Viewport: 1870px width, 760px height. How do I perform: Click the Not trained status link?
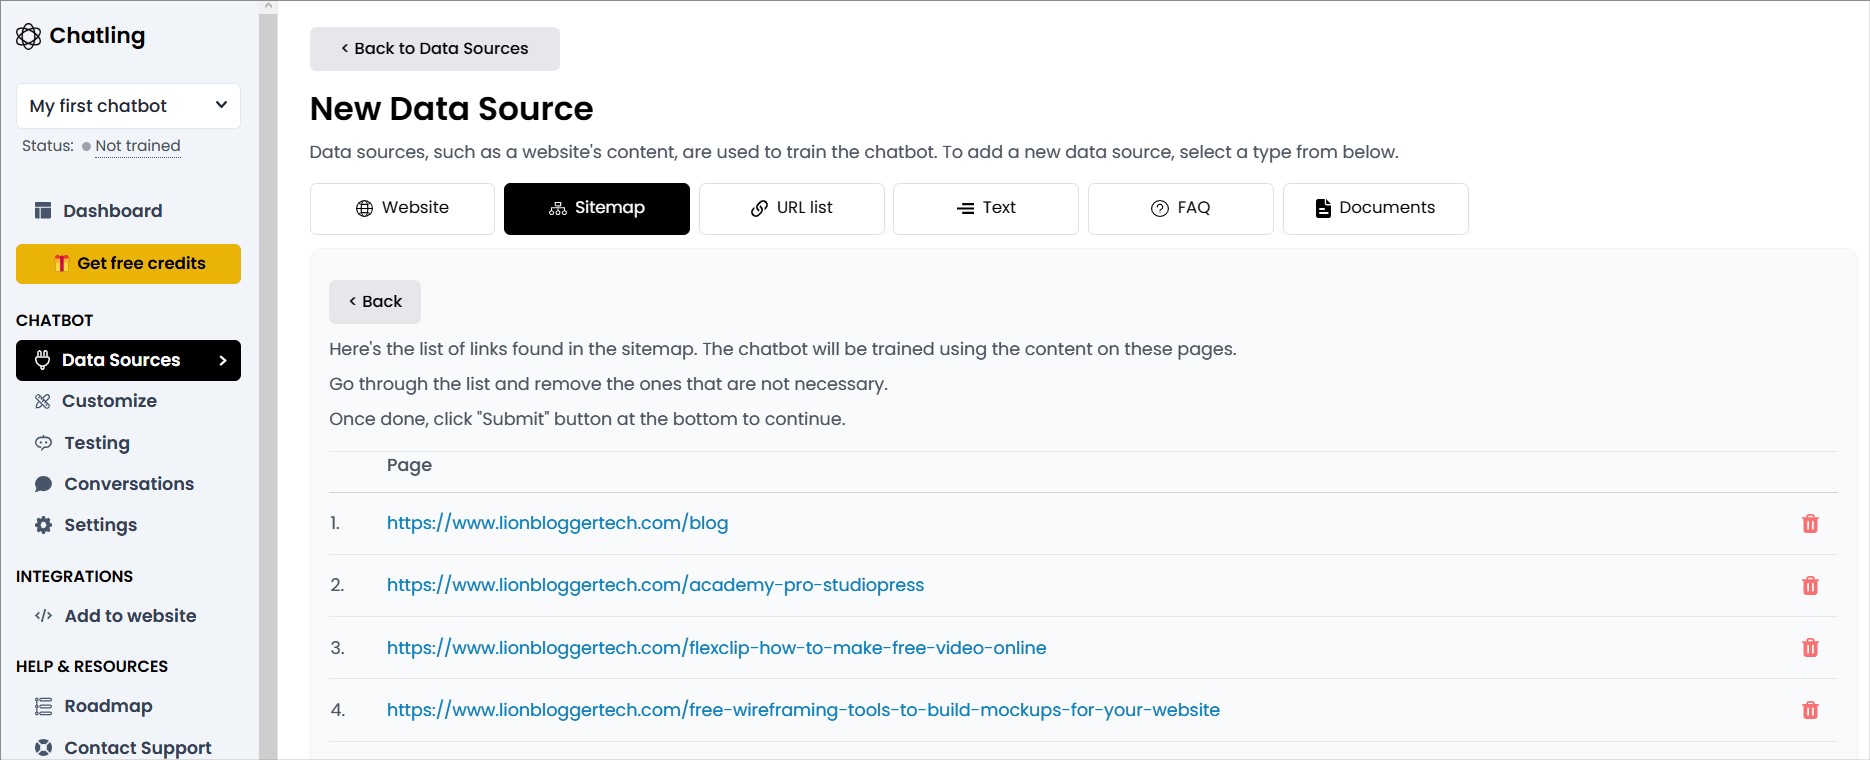point(138,146)
